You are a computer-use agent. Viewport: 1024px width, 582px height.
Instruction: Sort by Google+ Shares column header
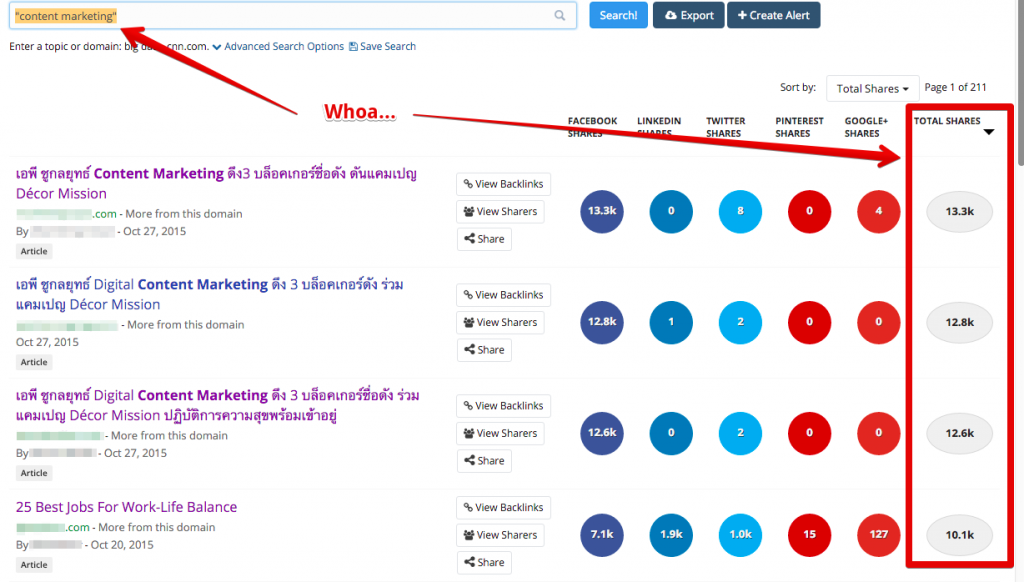(x=866, y=127)
